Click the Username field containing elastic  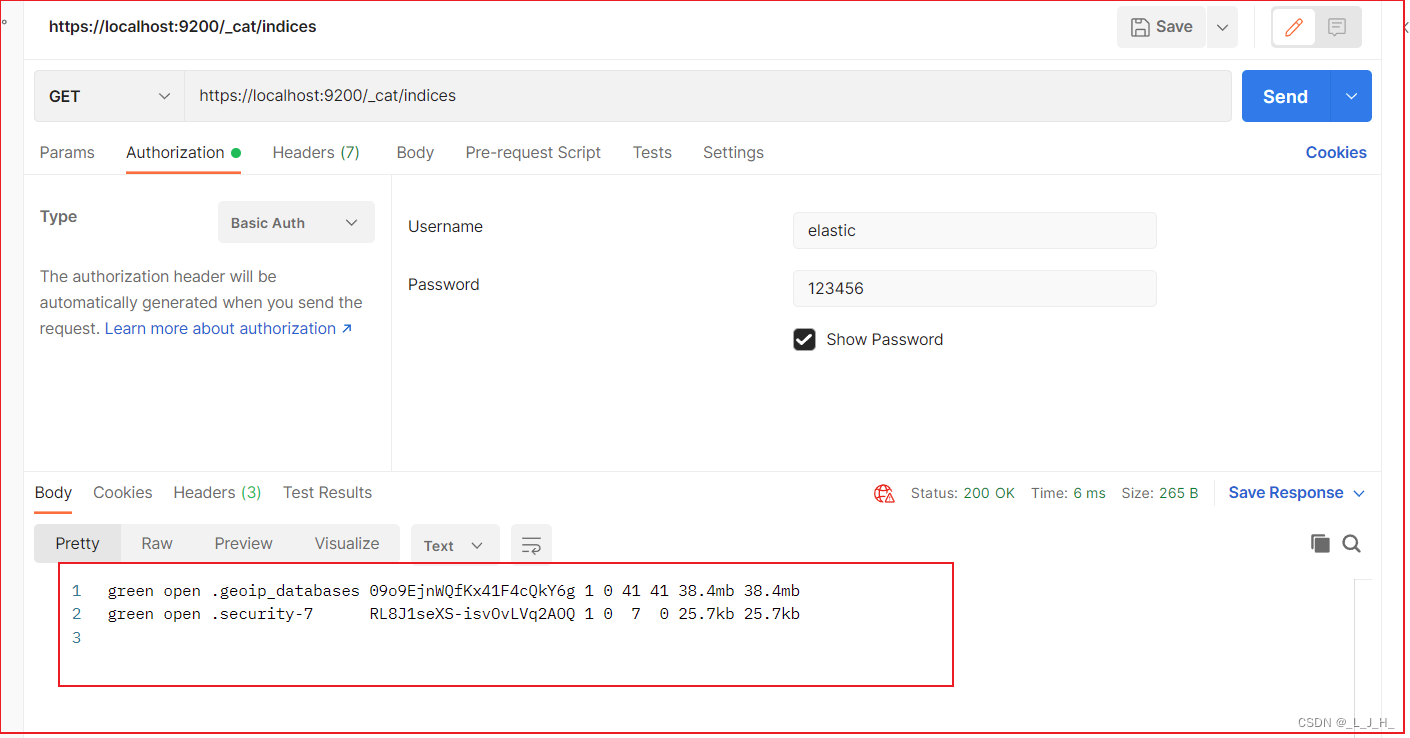pyautogui.click(x=975, y=230)
